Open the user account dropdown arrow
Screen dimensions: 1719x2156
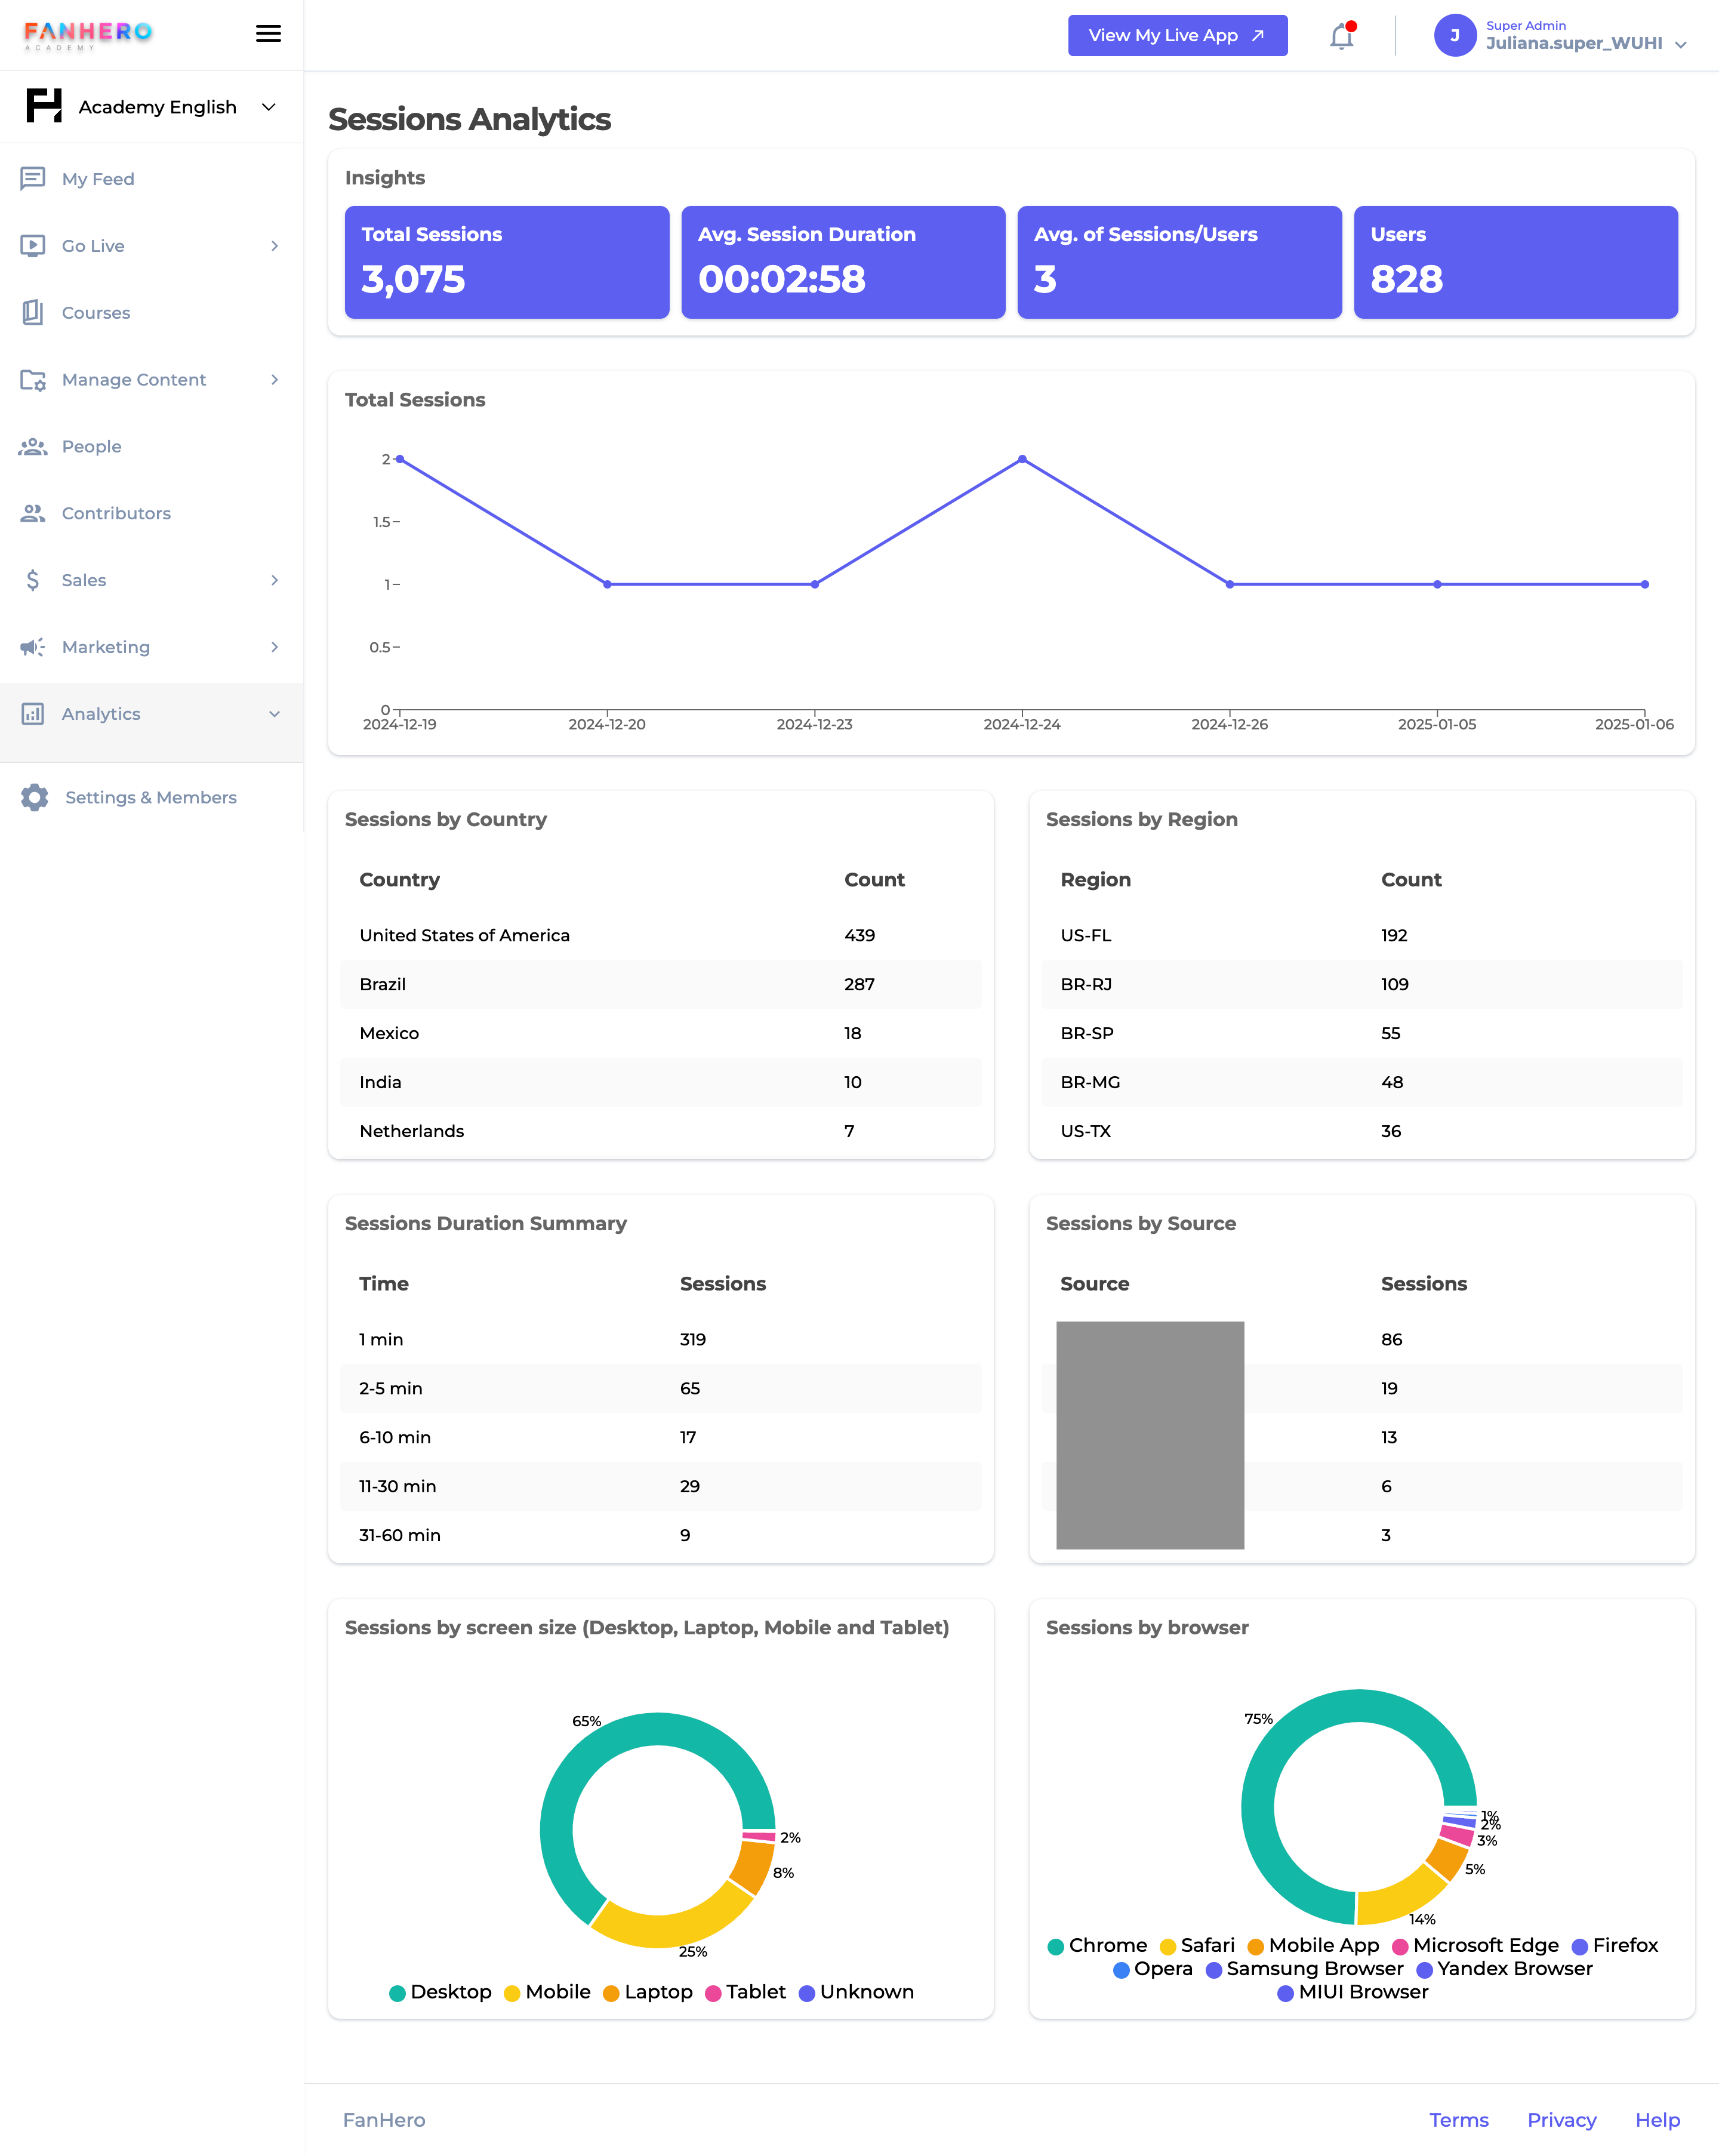[x=1680, y=45]
